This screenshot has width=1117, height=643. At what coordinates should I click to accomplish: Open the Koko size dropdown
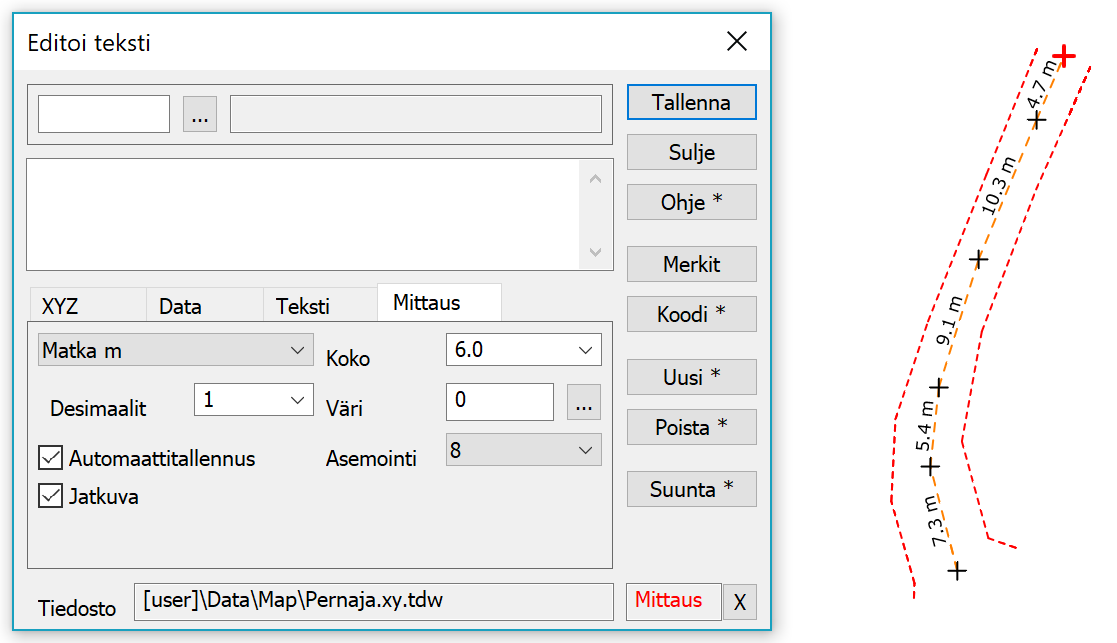pos(523,350)
